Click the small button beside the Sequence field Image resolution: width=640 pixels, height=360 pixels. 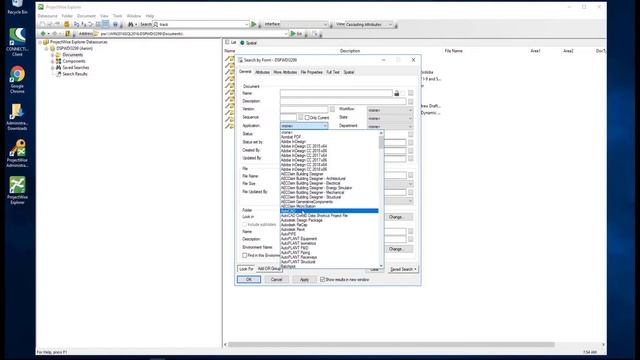pos(300,118)
